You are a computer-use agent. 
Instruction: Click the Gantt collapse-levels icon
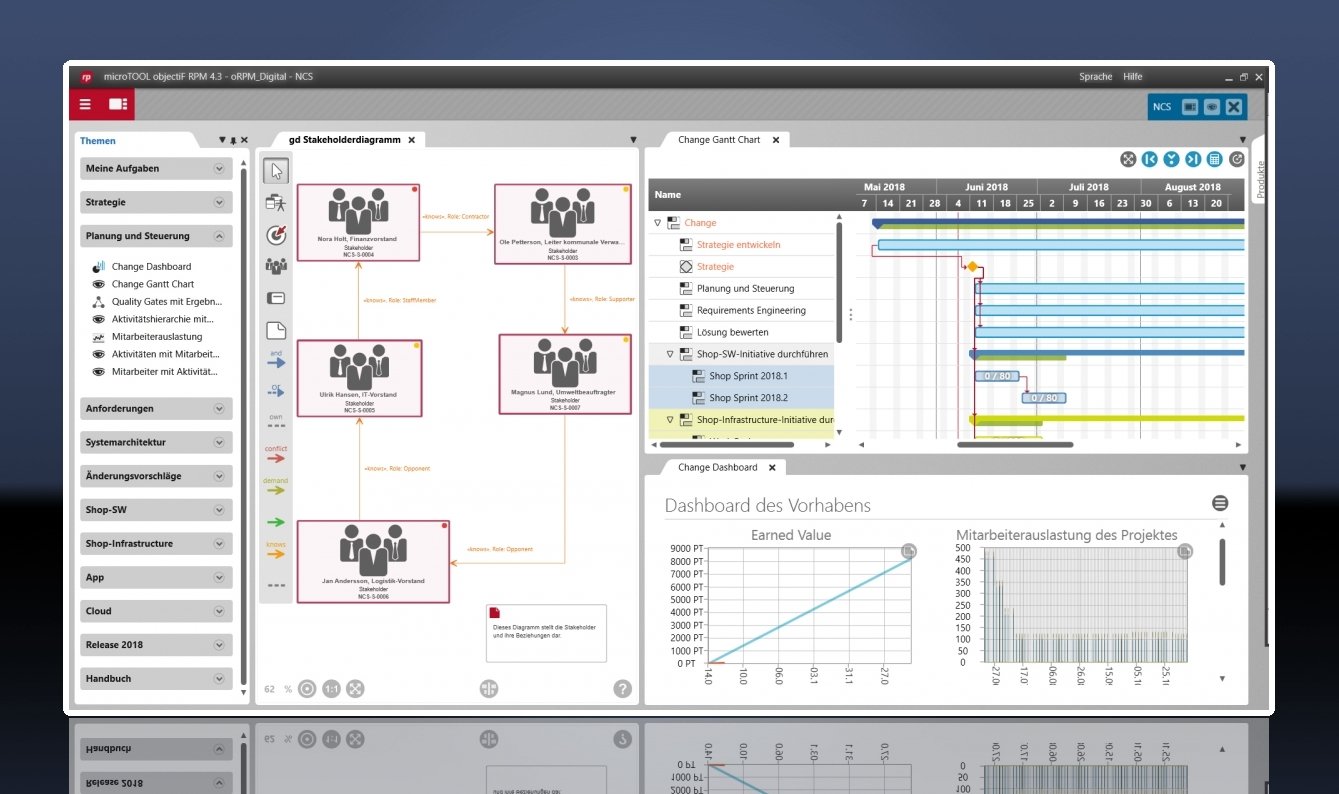point(1171,159)
